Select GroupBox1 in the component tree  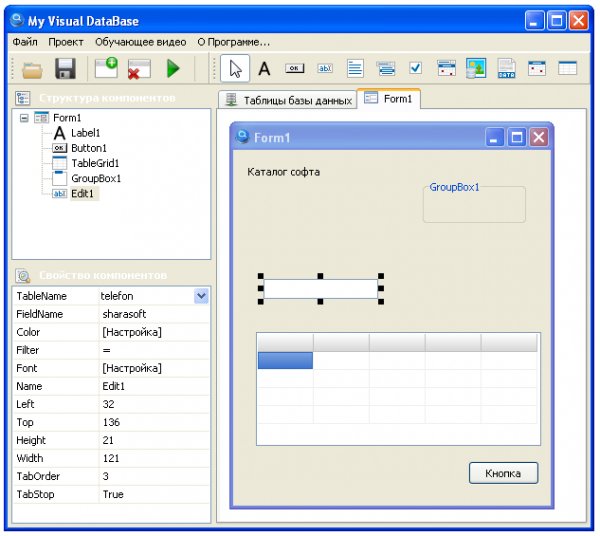(96, 179)
